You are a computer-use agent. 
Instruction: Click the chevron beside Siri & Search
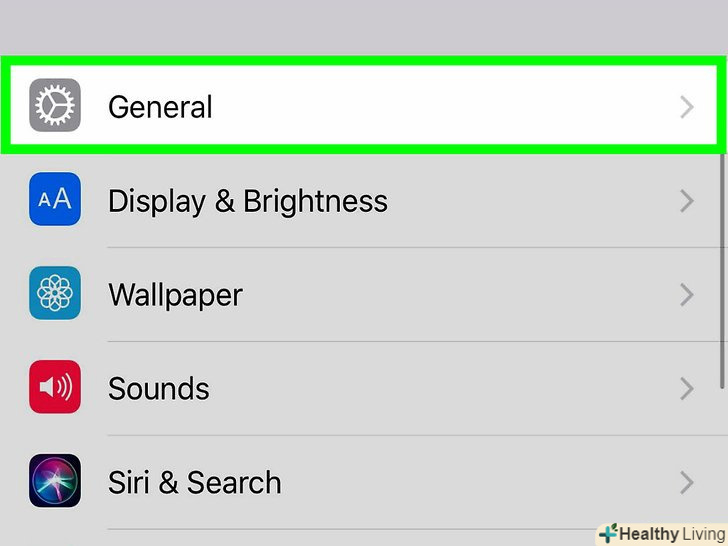coord(686,482)
